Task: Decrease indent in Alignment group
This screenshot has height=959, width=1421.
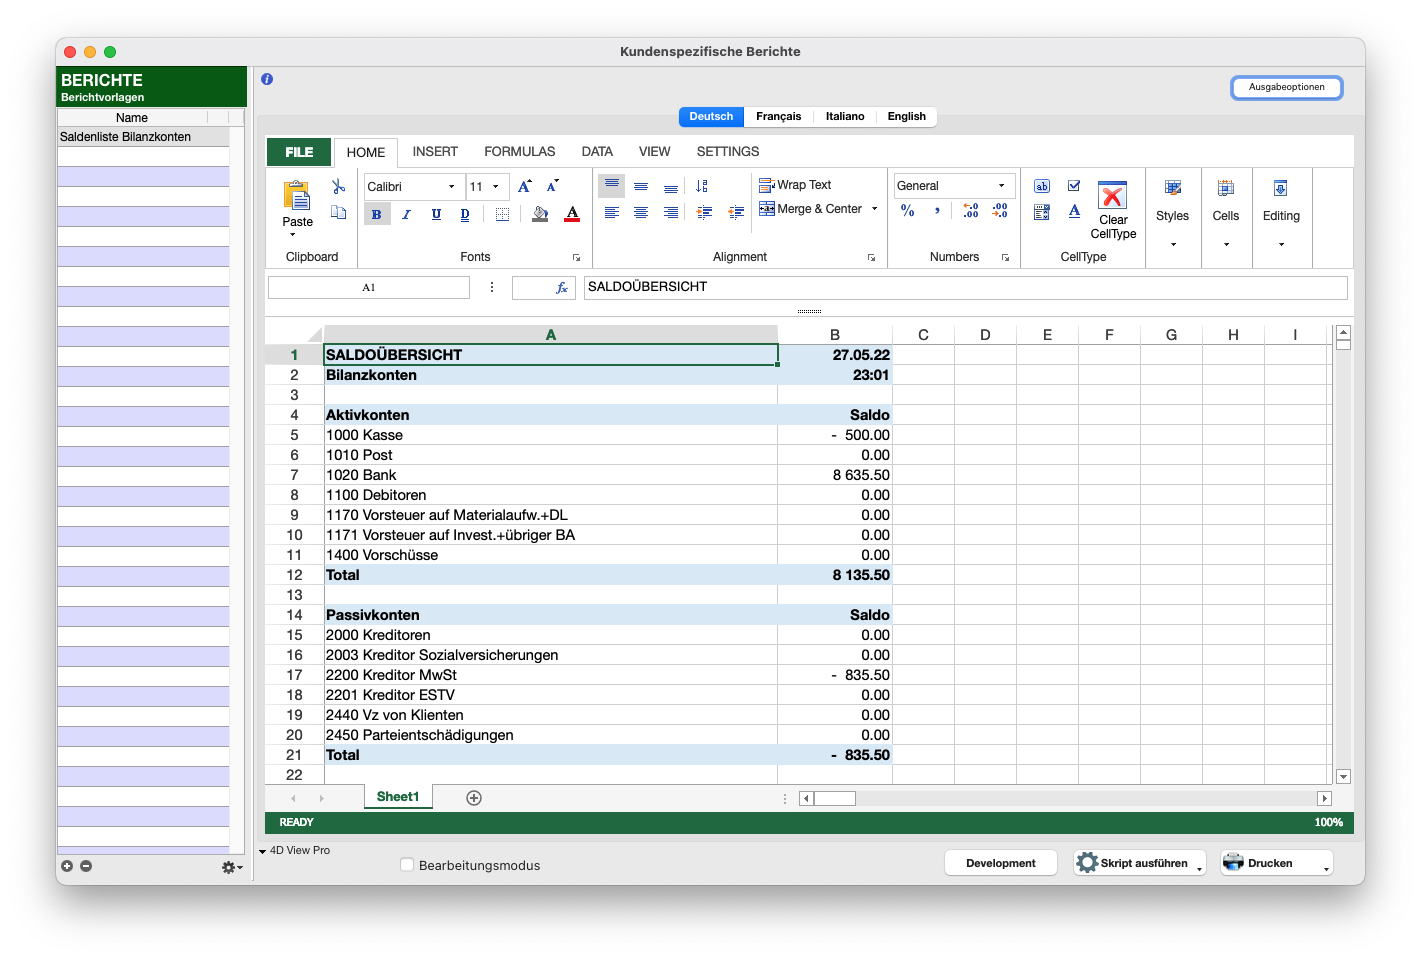Action: pos(705,212)
